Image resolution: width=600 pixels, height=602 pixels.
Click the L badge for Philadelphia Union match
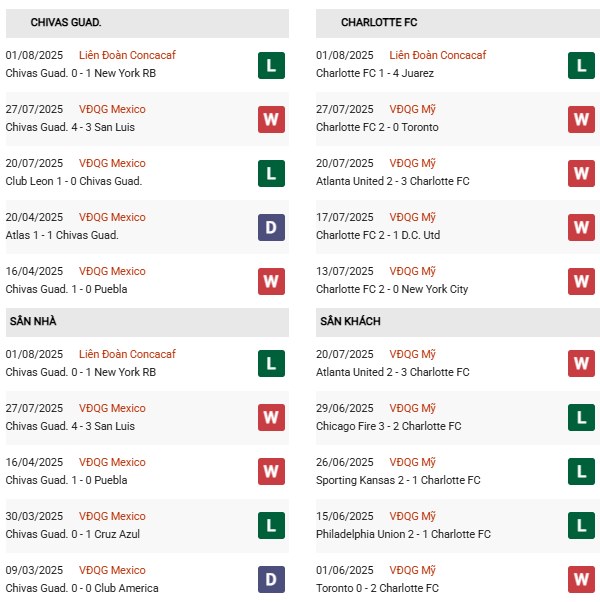[x=581, y=526]
